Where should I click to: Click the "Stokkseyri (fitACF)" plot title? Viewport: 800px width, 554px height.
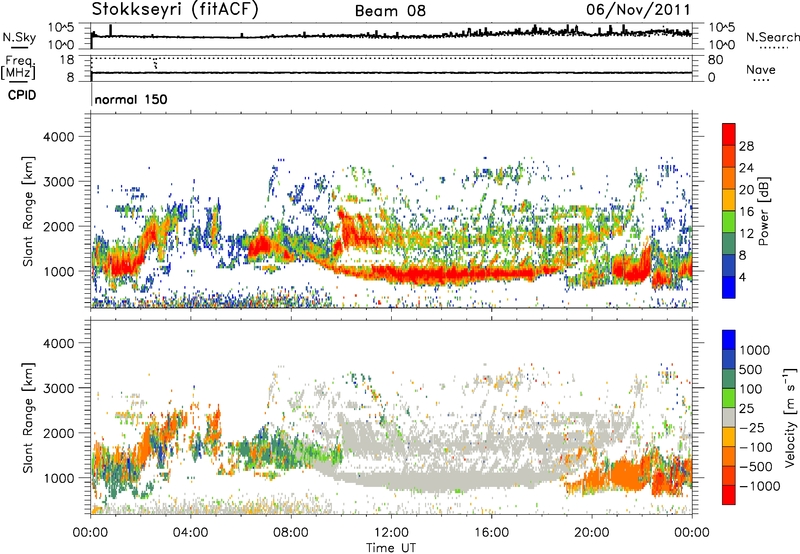click(175, 9)
